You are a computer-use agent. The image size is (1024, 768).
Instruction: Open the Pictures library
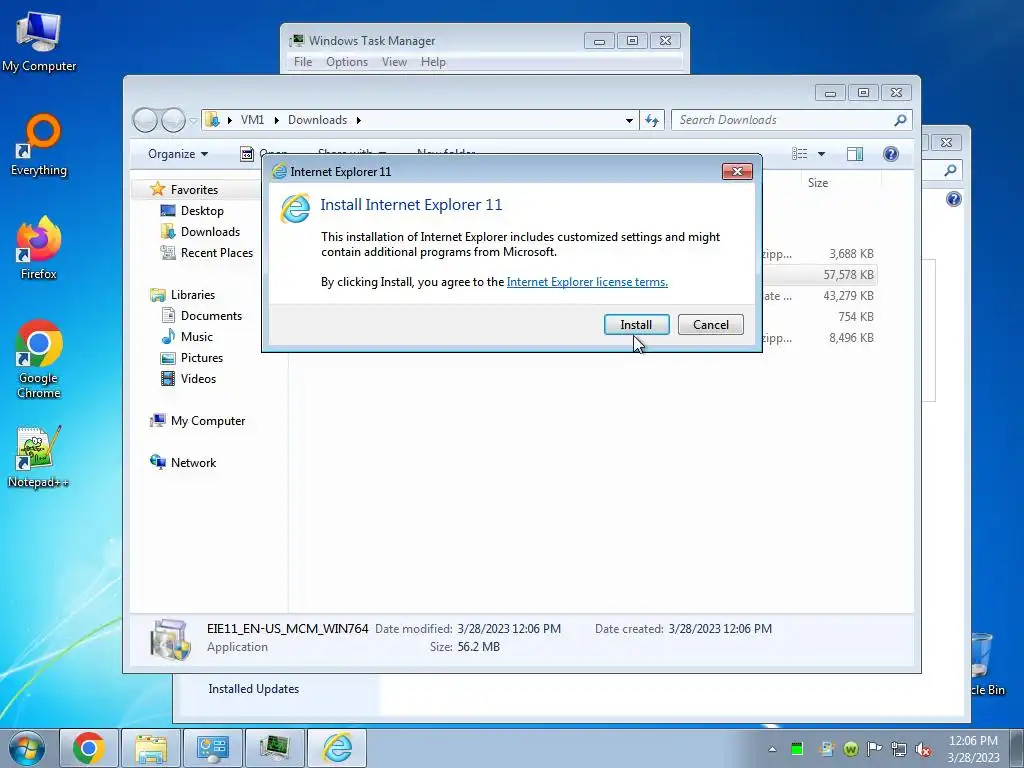pos(202,358)
